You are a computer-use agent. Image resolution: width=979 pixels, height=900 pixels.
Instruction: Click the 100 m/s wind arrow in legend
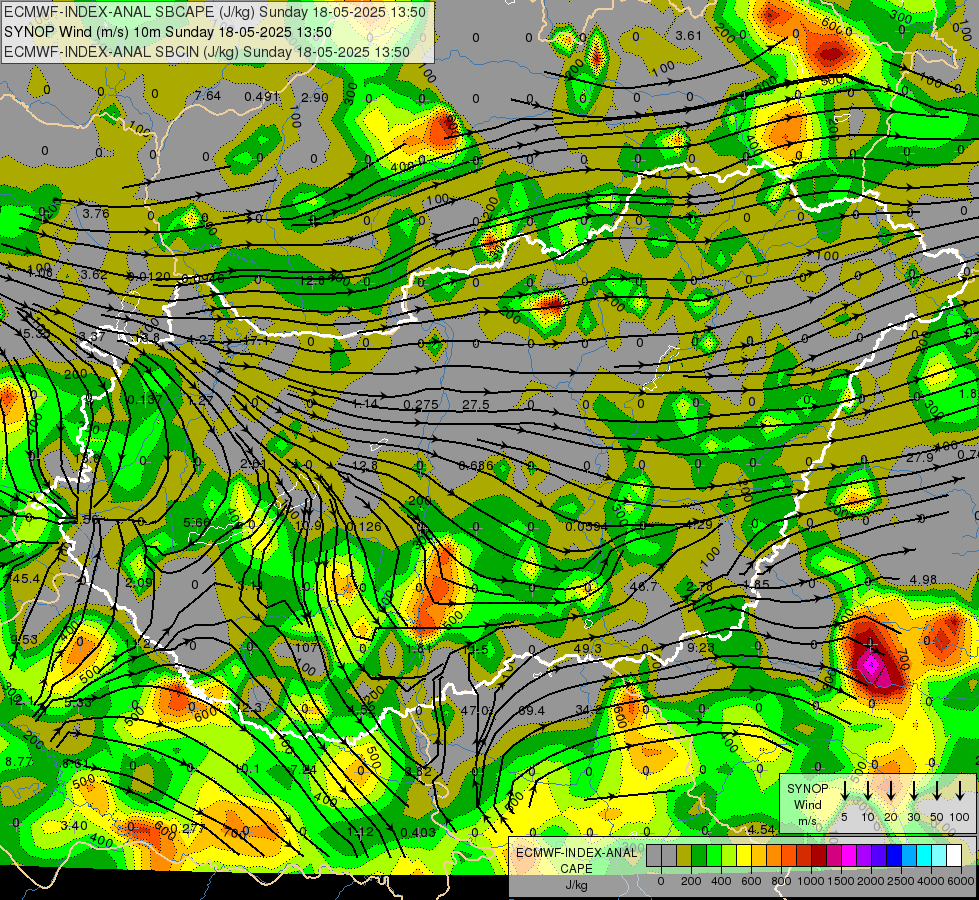[x=960, y=791]
